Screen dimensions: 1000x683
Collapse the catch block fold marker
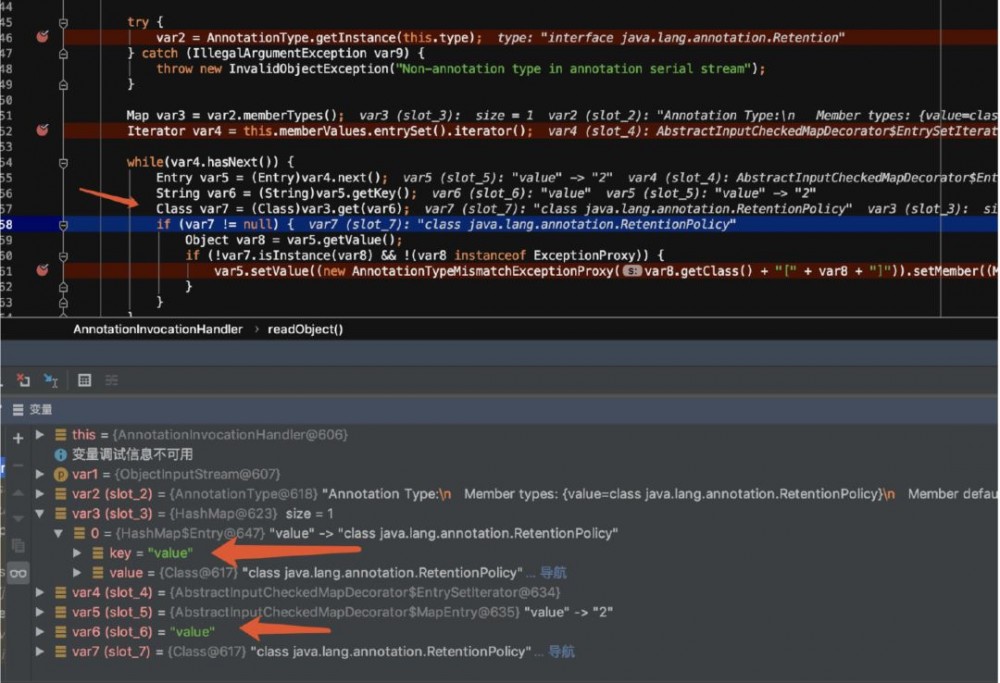click(x=63, y=54)
